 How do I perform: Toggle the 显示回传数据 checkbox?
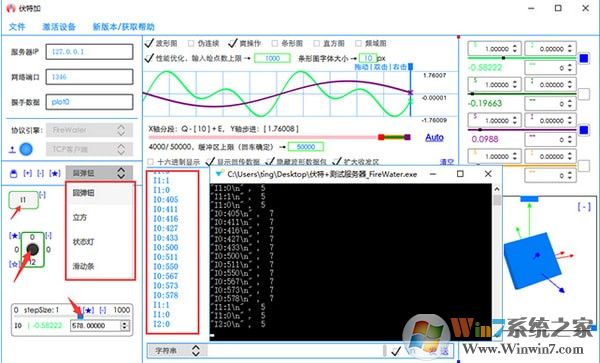click(x=210, y=161)
